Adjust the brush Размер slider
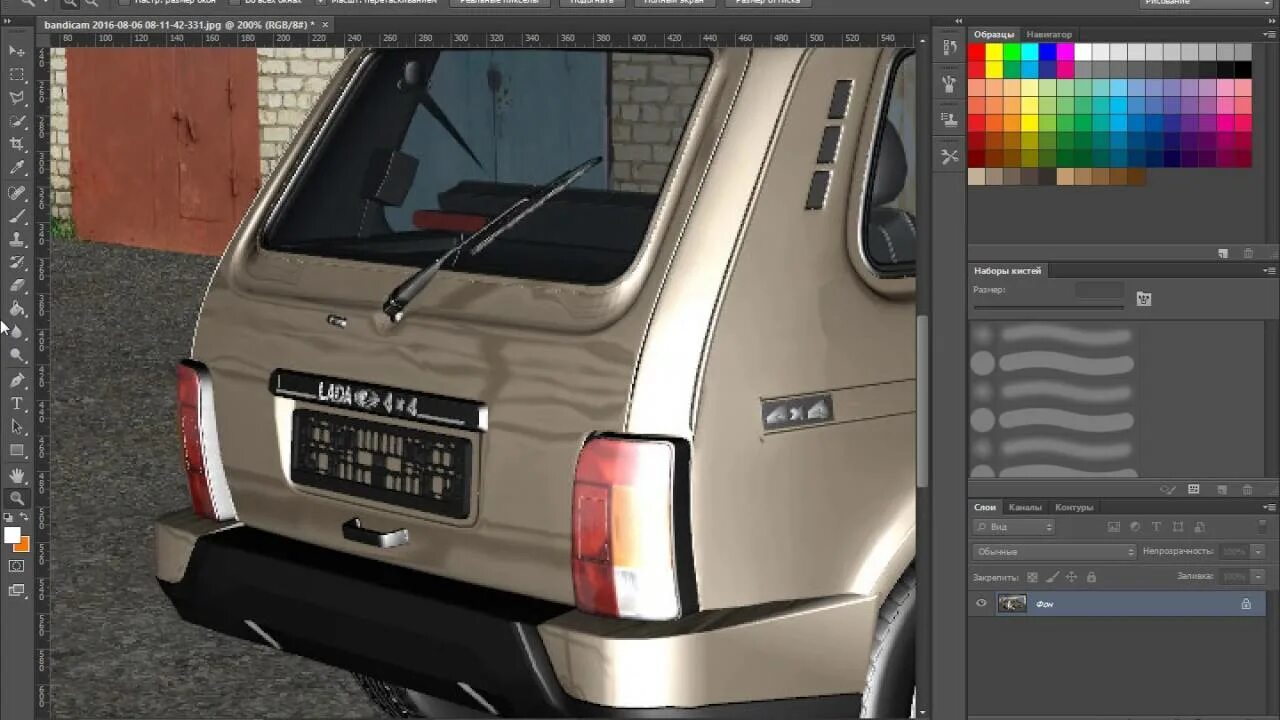The width and height of the screenshot is (1280, 720). [x=1048, y=307]
